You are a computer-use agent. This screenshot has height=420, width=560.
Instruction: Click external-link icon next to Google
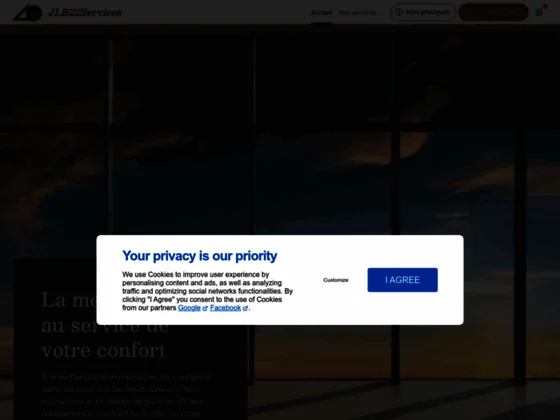pyautogui.click(x=205, y=309)
